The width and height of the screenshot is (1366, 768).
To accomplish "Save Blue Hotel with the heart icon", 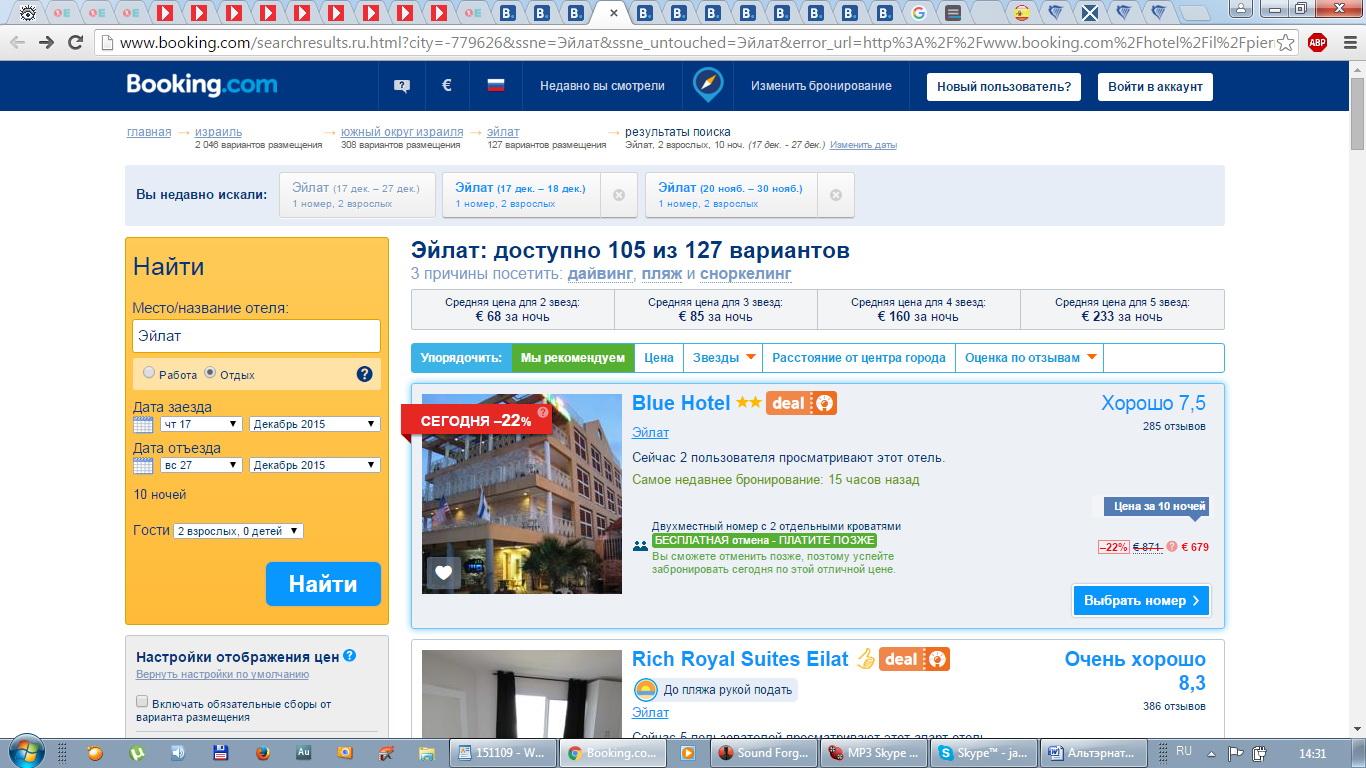I will coord(444,573).
